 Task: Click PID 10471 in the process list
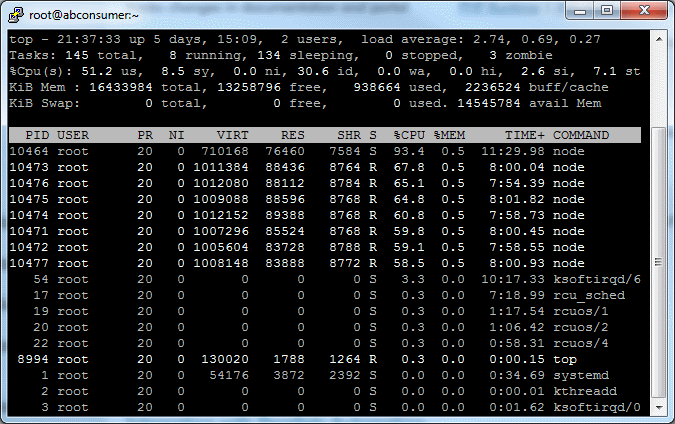click(x=29, y=231)
